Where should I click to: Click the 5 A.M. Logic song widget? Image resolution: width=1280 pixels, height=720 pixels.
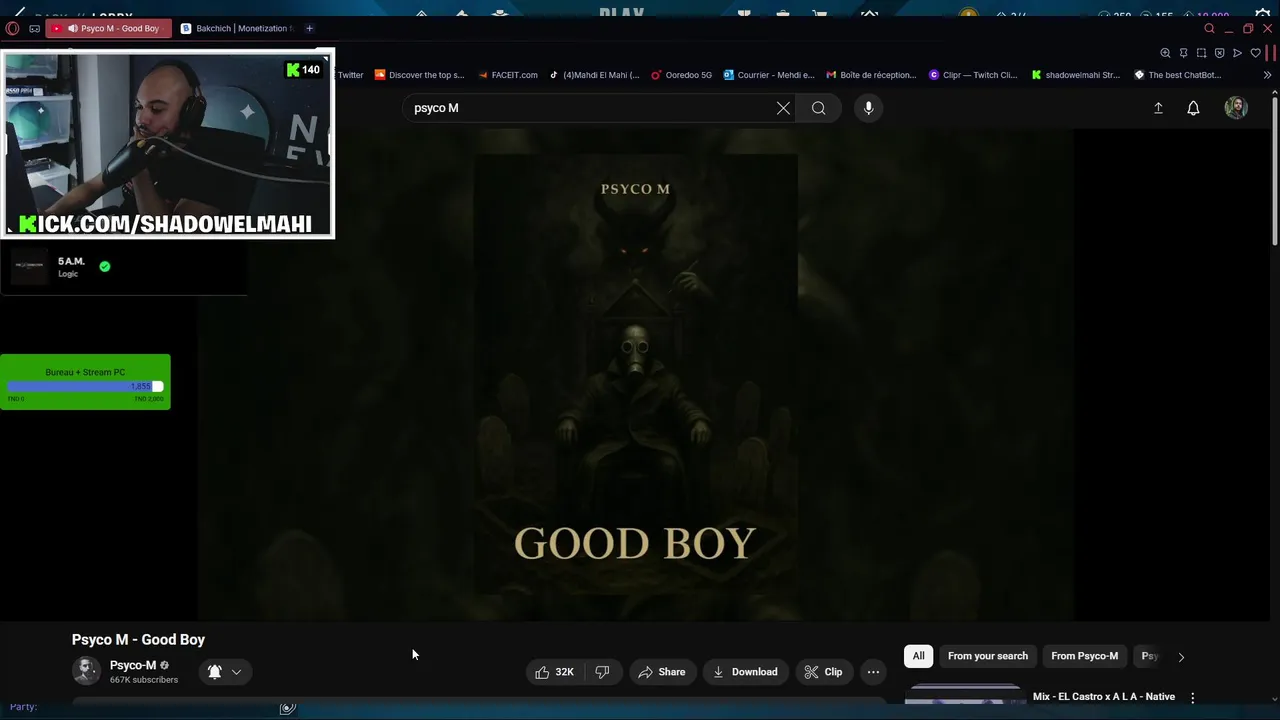click(123, 267)
